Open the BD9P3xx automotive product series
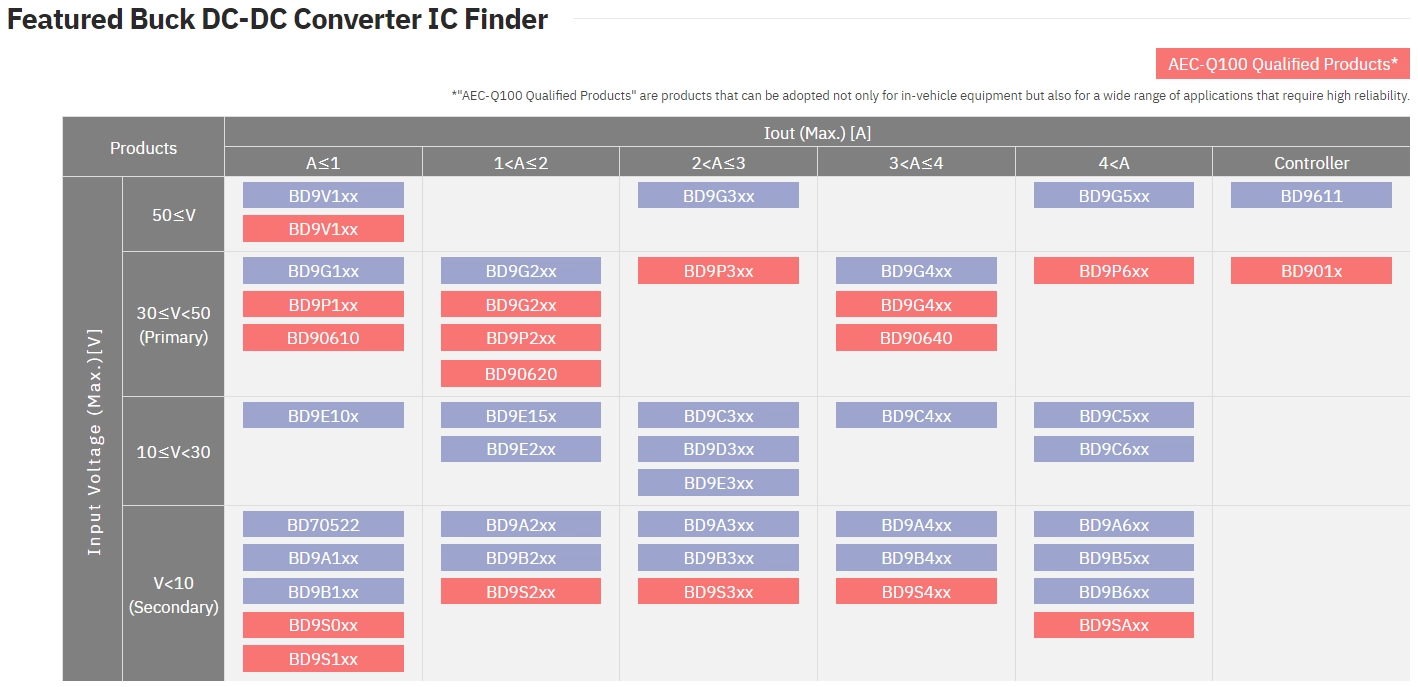 coord(718,271)
